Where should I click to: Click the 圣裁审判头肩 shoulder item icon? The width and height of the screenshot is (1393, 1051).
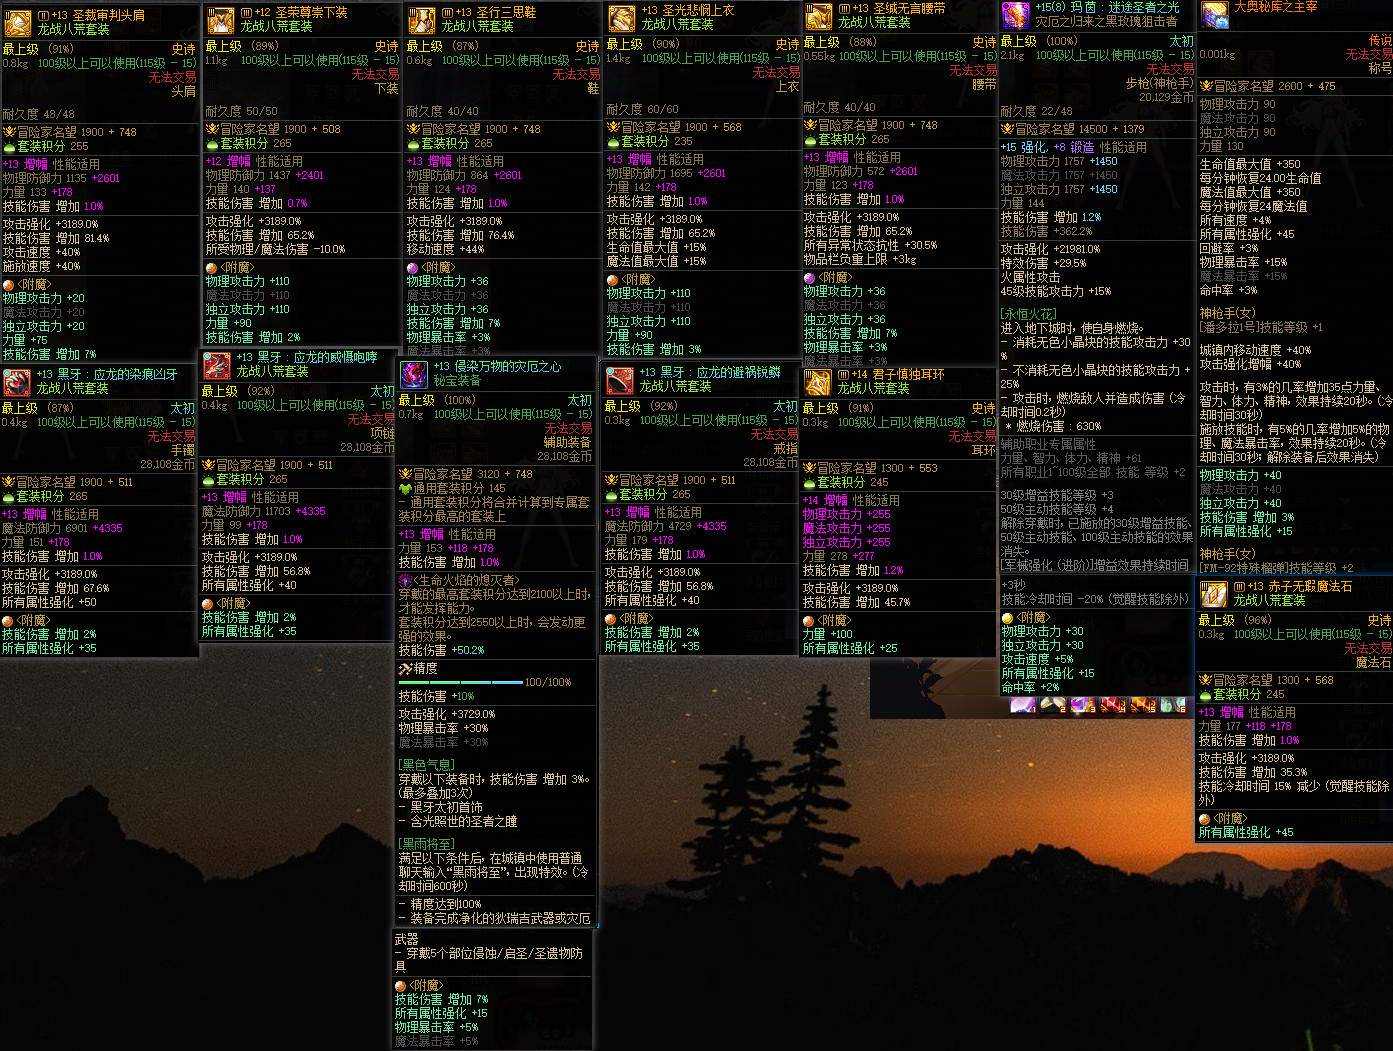click(18, 22)
